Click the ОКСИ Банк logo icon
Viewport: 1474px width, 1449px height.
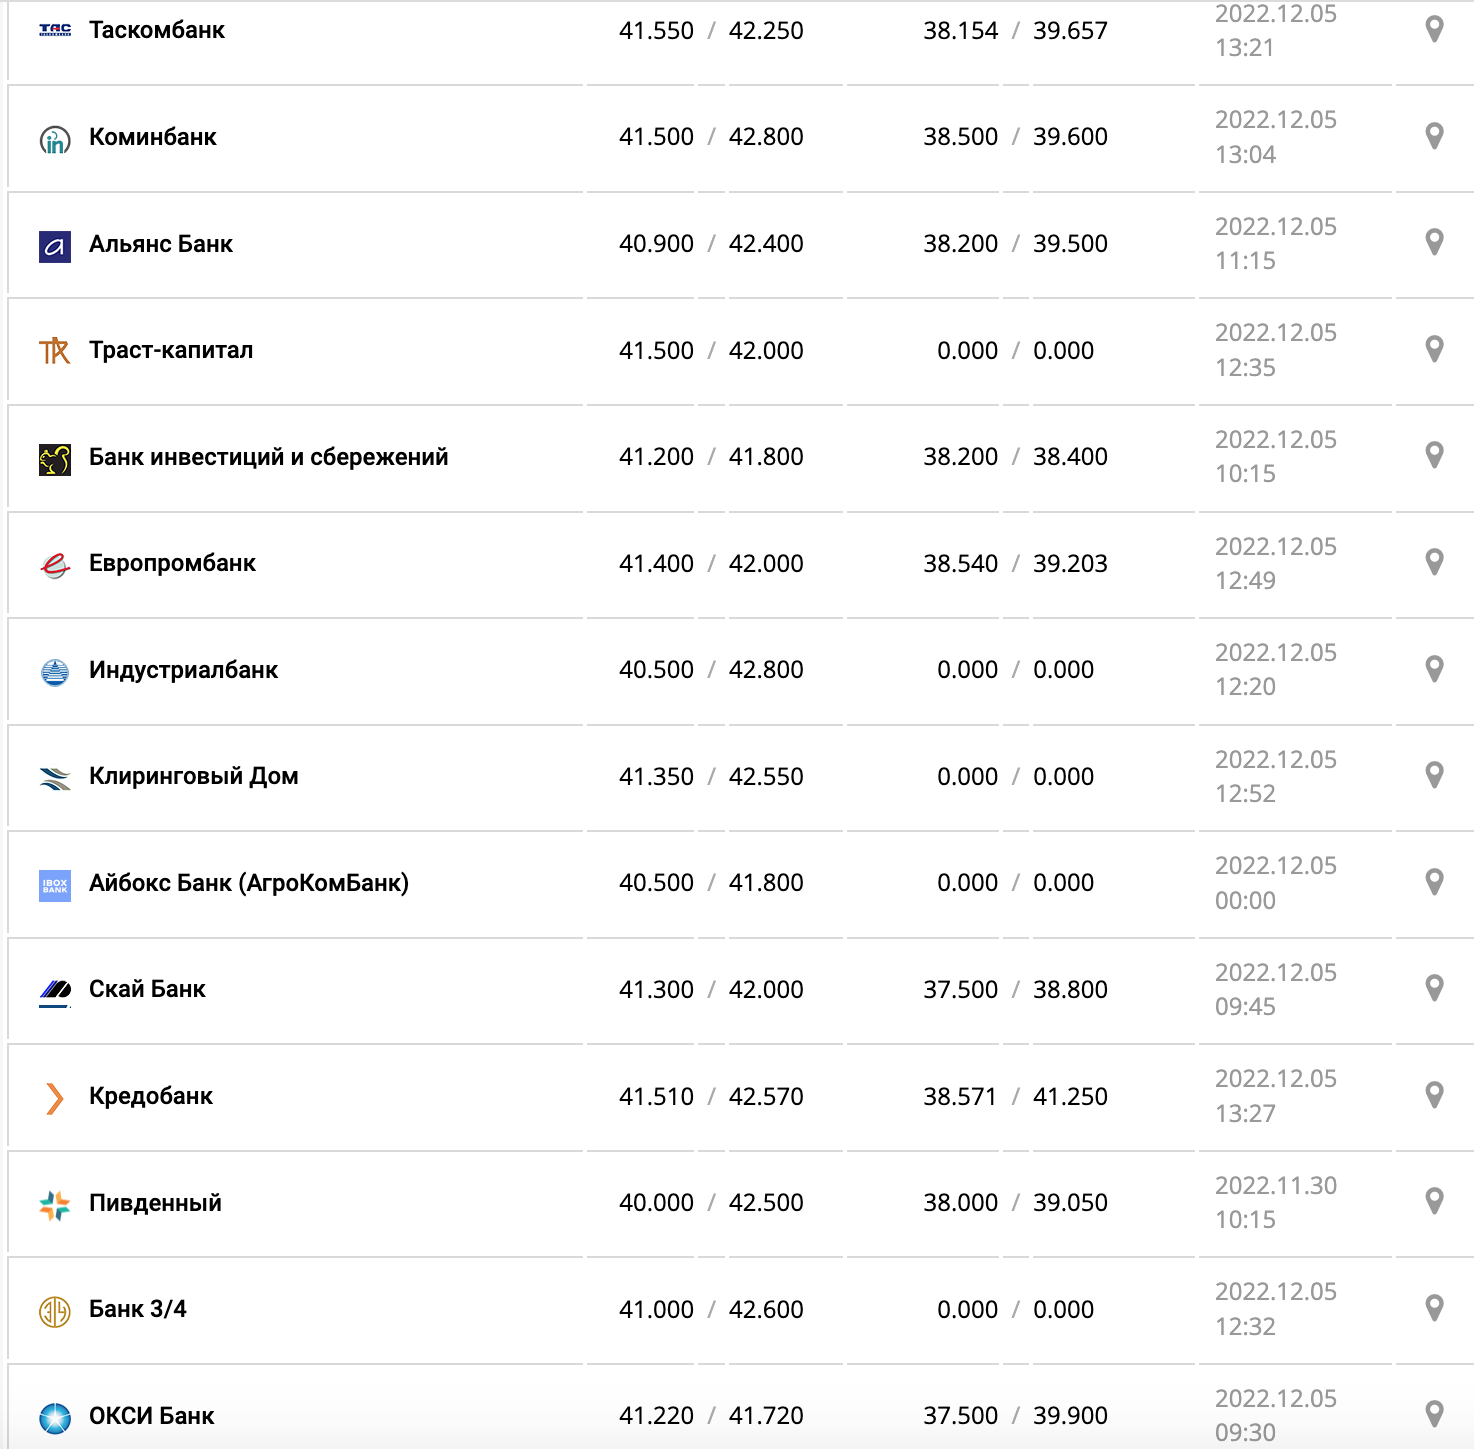pyautogui.click(x=55, y=1417)
